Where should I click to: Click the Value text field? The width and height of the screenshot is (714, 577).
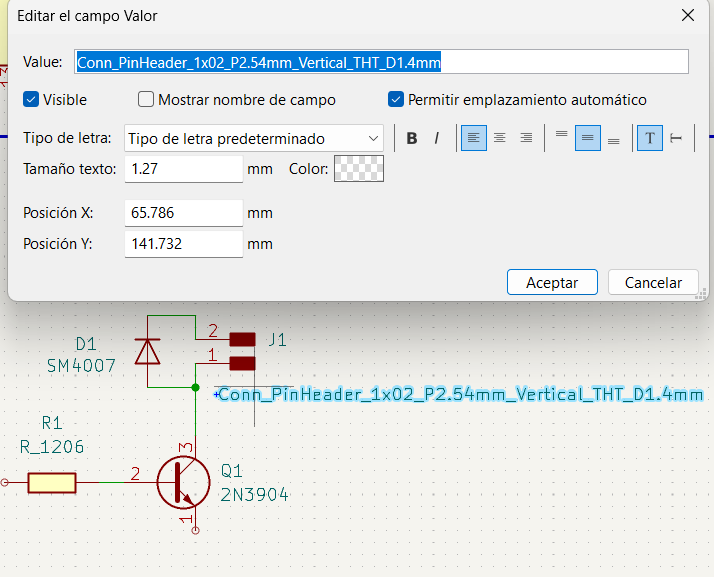(381, 61)
